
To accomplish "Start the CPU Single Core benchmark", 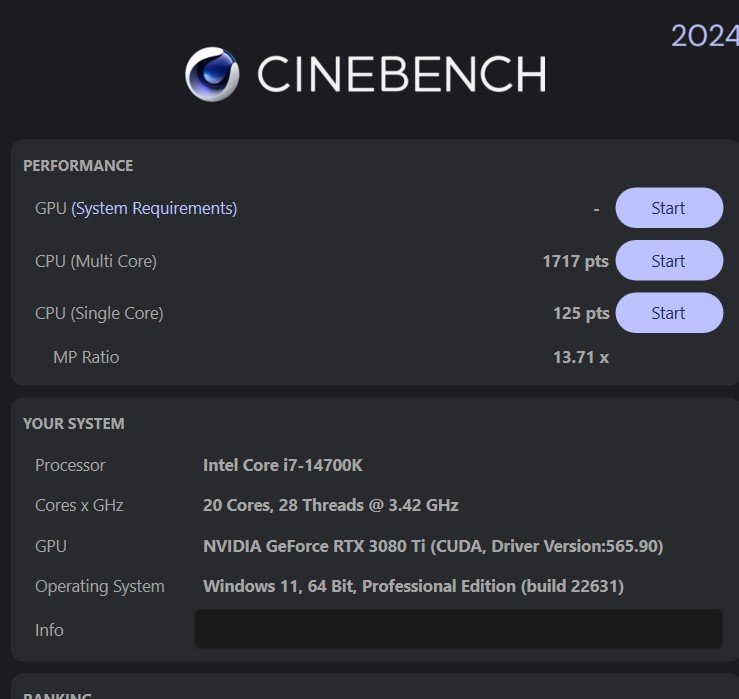I will tap(669, 313).
